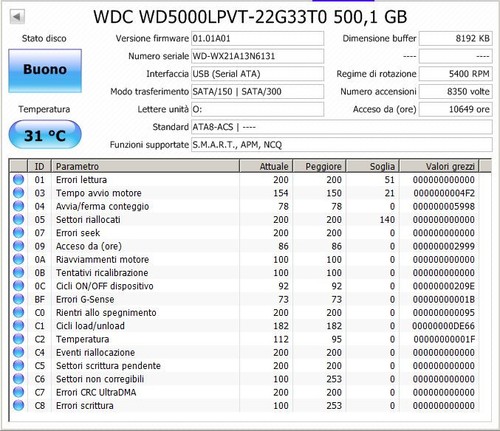This screenshot has height=431, width=500.
Task: Click raw value 000000005998
Action: [x=444, y=206]
